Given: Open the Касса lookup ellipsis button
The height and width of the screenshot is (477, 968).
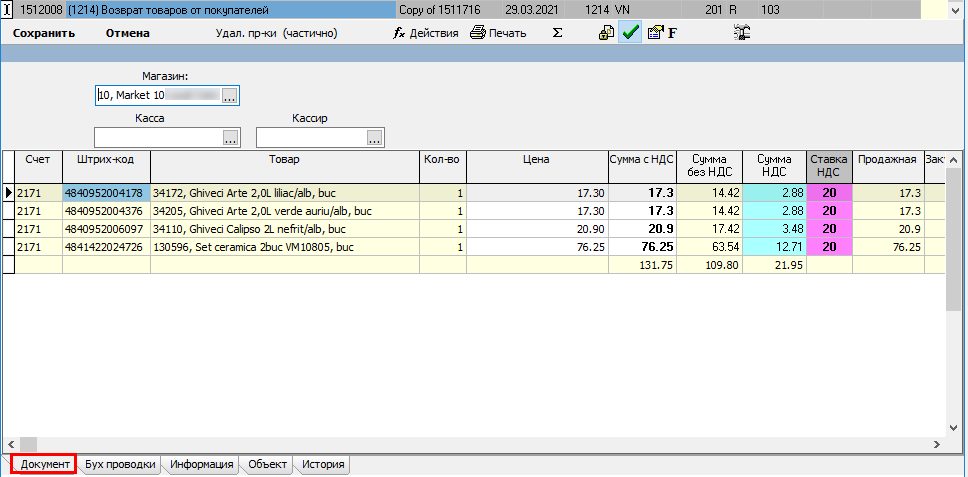Looking at the screenshot, I should [x=231, y=137].
